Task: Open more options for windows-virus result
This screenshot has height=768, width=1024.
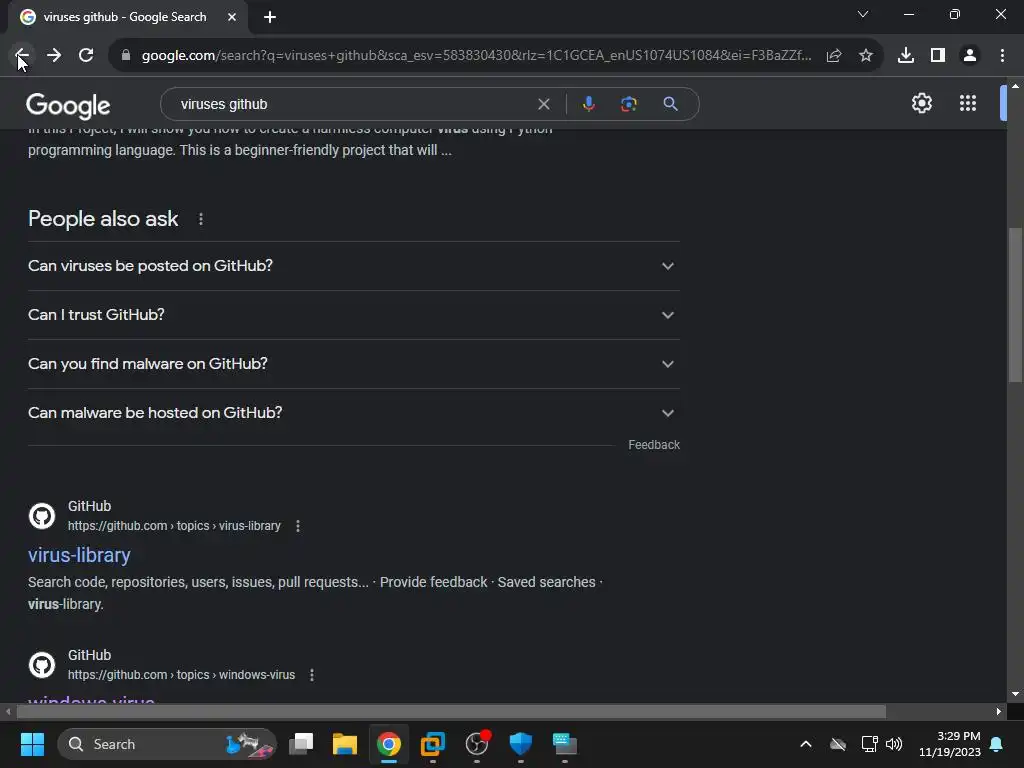Action: click(x=312, y=675)
